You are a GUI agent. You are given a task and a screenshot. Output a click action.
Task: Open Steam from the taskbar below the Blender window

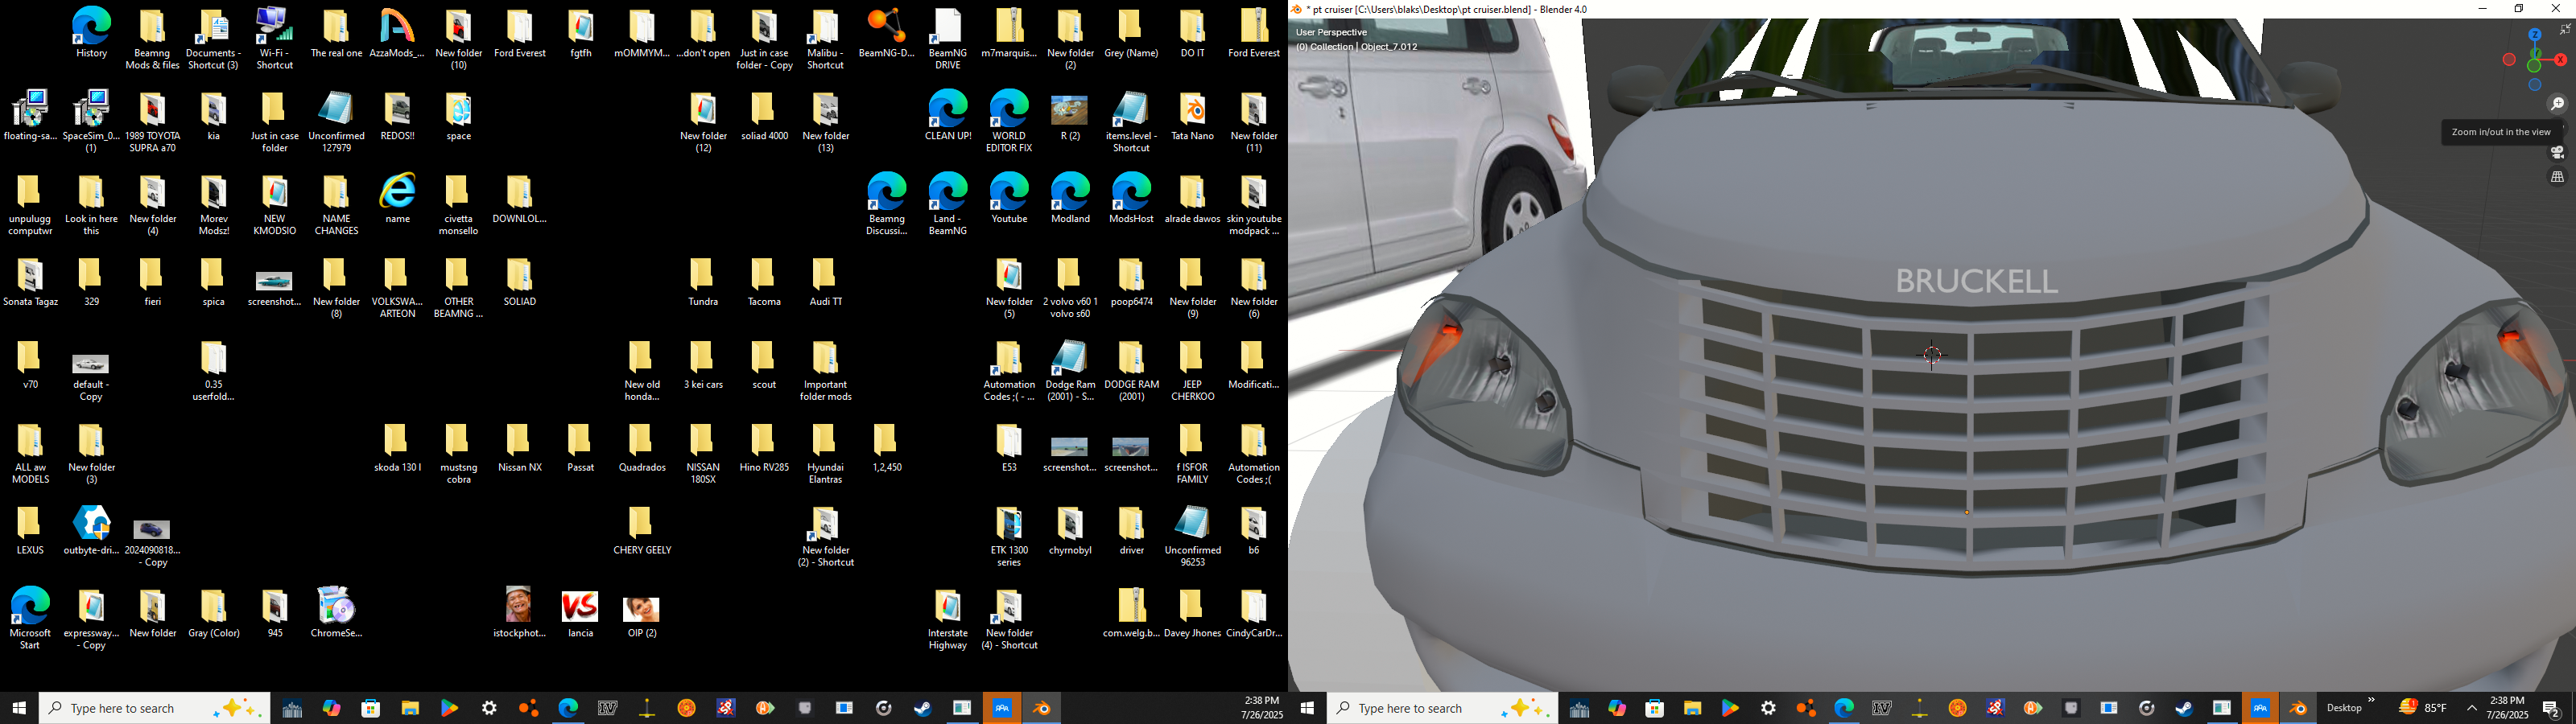coord(2184,709)
